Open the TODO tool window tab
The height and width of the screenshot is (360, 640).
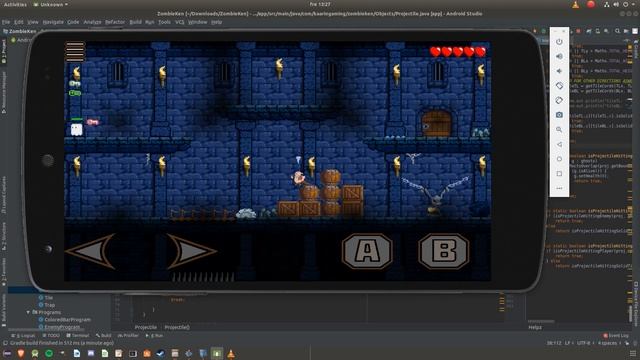point(51,336)
